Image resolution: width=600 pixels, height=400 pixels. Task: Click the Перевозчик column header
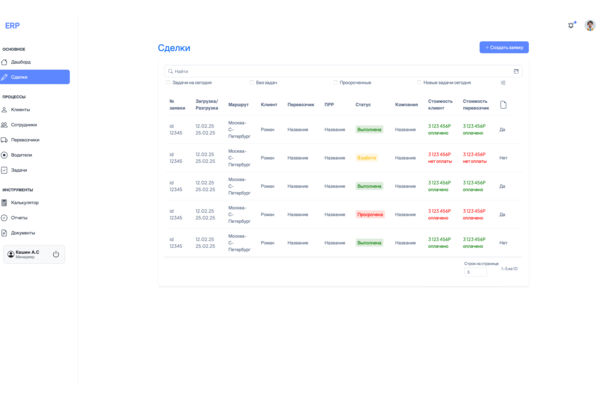pos(301,105)
